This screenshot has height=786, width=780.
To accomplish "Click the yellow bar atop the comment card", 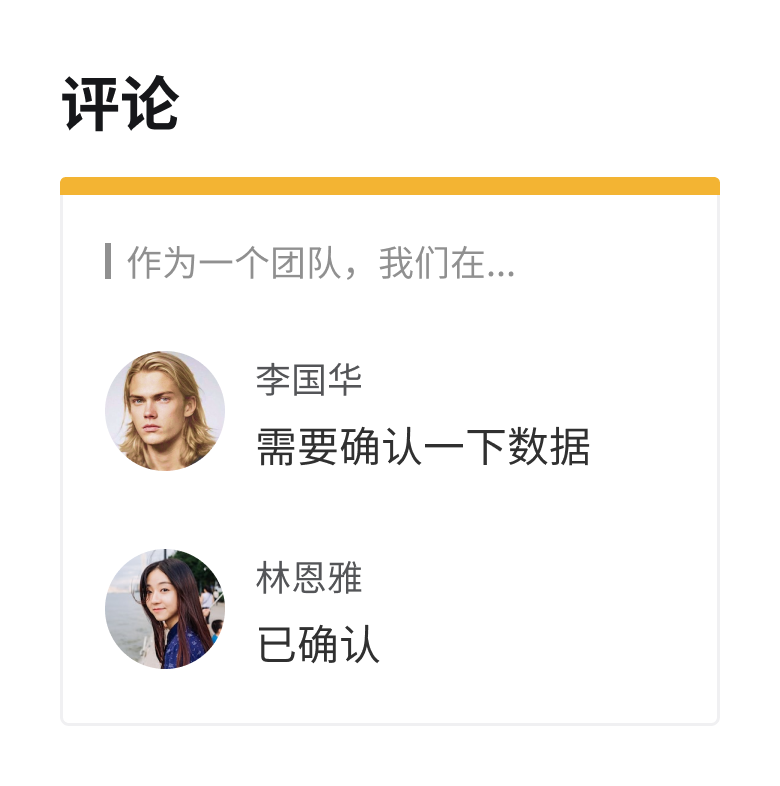I will pyautogui.click(x=390, y=186).
